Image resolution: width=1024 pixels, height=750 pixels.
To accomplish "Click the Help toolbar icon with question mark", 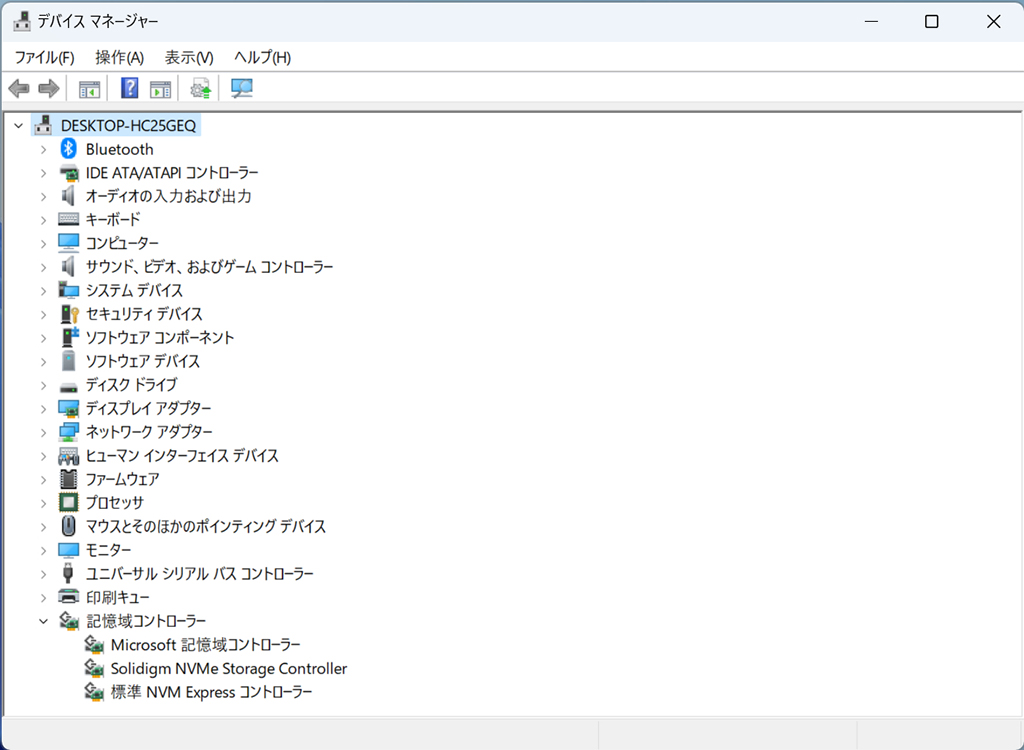I will click(x=129, y=88).
